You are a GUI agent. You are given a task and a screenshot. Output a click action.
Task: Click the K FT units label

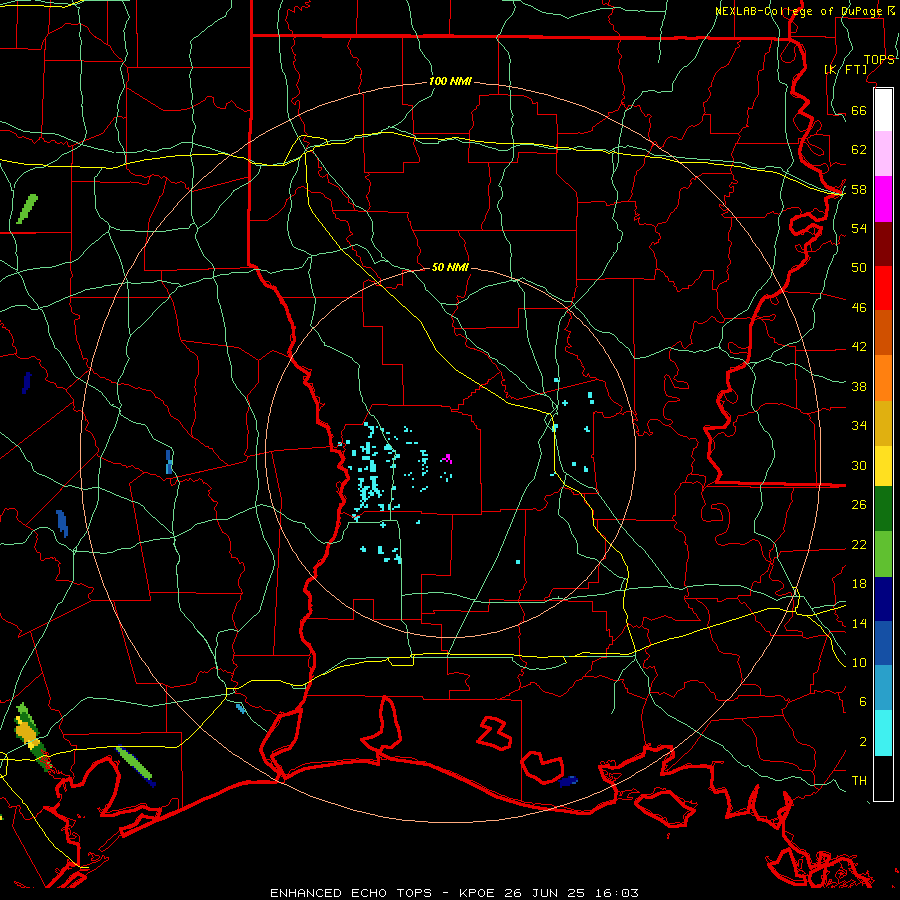pos(845,69)
